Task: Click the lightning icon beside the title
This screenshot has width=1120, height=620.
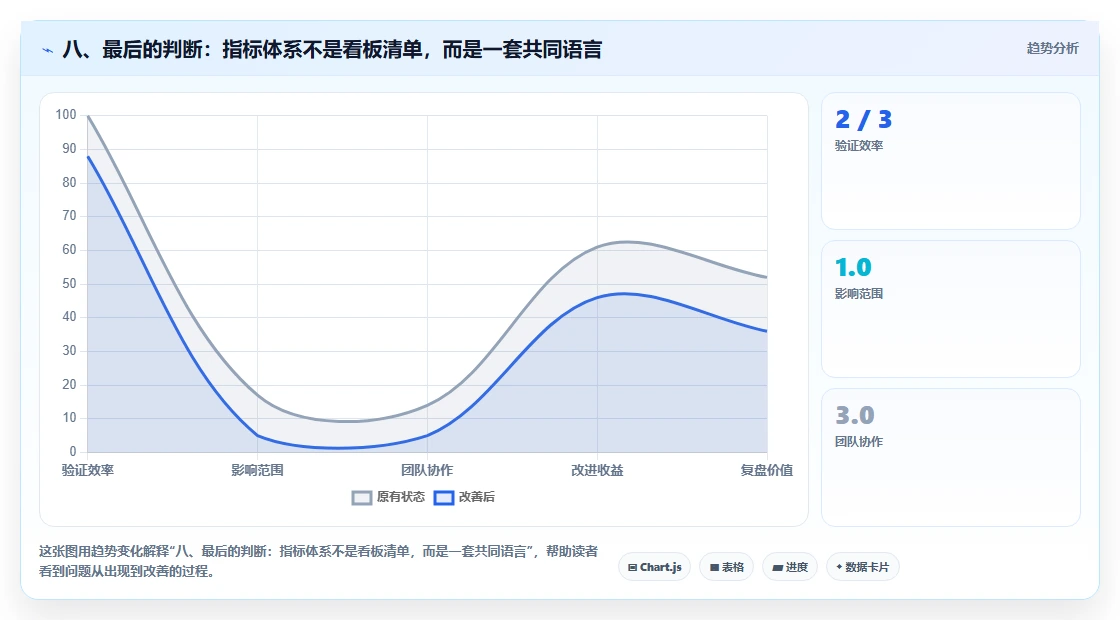Action: (47, 50)
